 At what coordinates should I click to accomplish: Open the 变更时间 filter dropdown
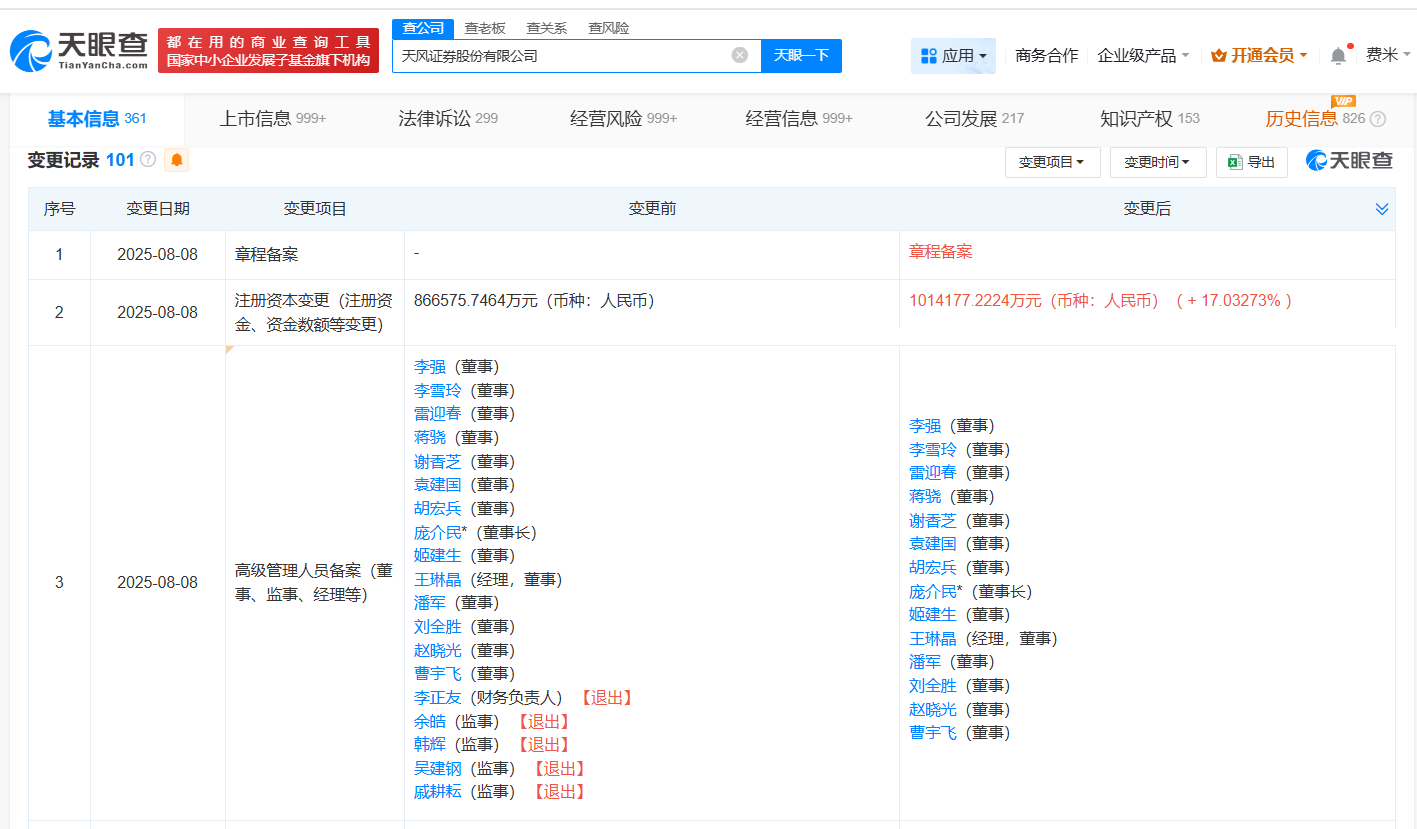1157,162
